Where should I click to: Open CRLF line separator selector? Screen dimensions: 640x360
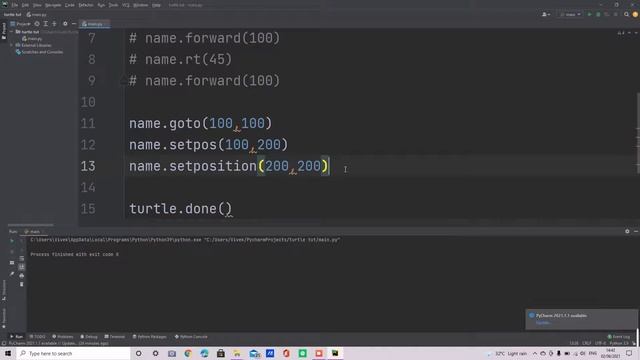[587, 343]
